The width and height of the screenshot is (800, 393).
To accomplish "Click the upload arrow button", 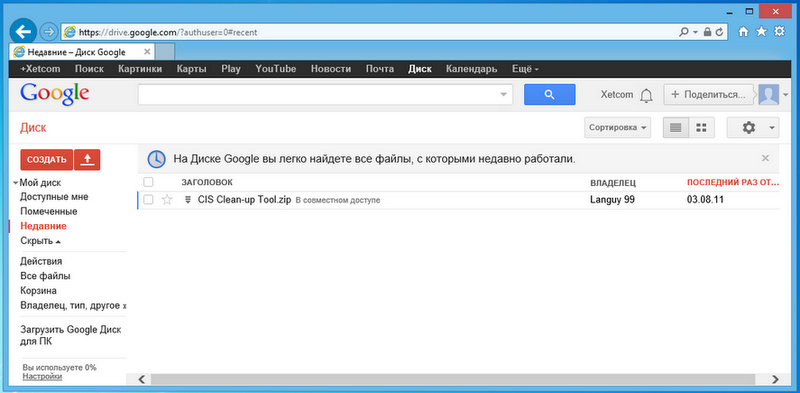I will click(87, 160).
